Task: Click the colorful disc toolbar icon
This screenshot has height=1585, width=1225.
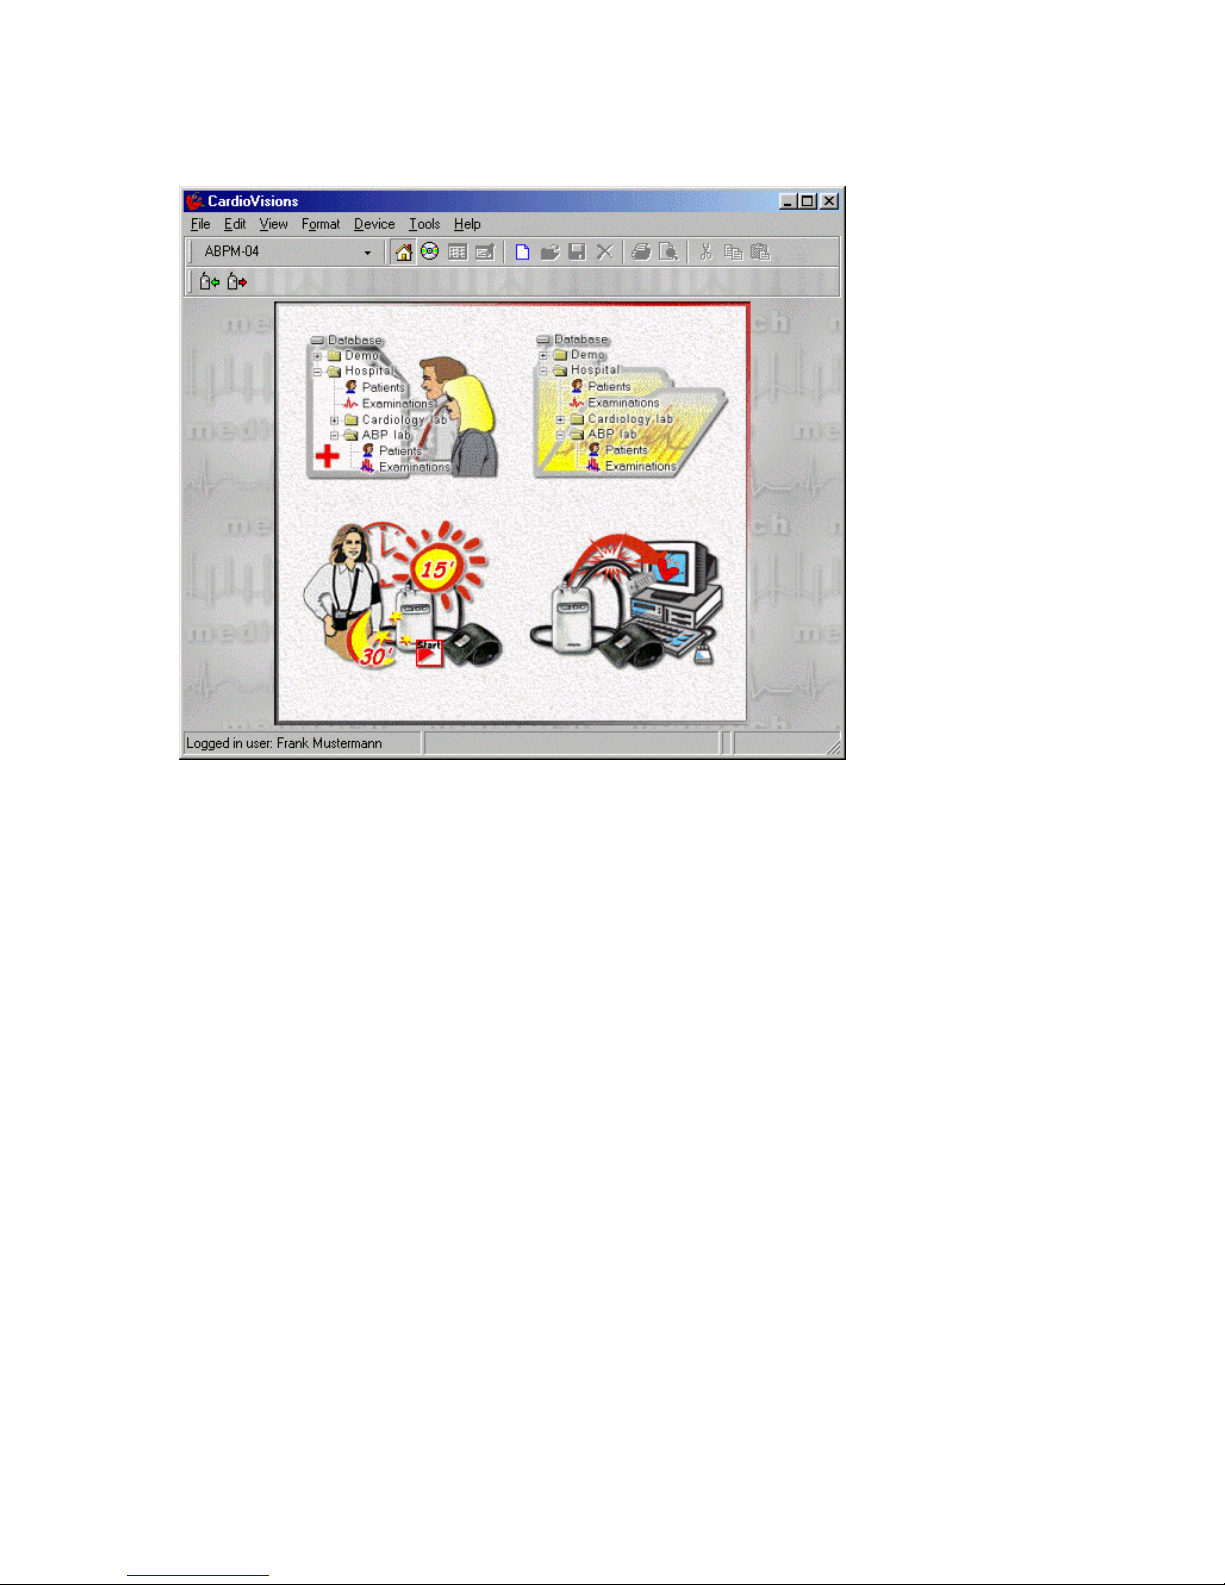Action: 430,252
